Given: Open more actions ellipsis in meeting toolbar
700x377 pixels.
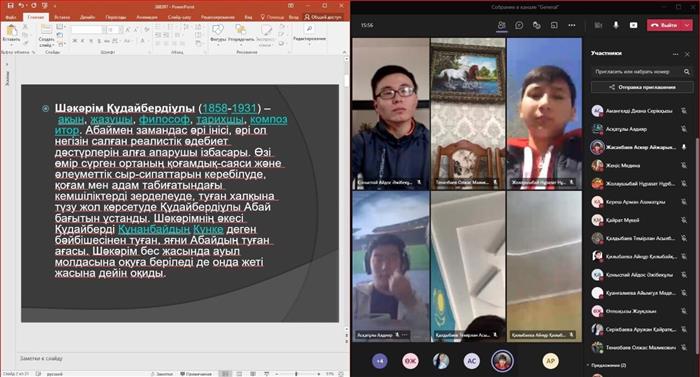Looking at the screenshot, I should (571, 25).
